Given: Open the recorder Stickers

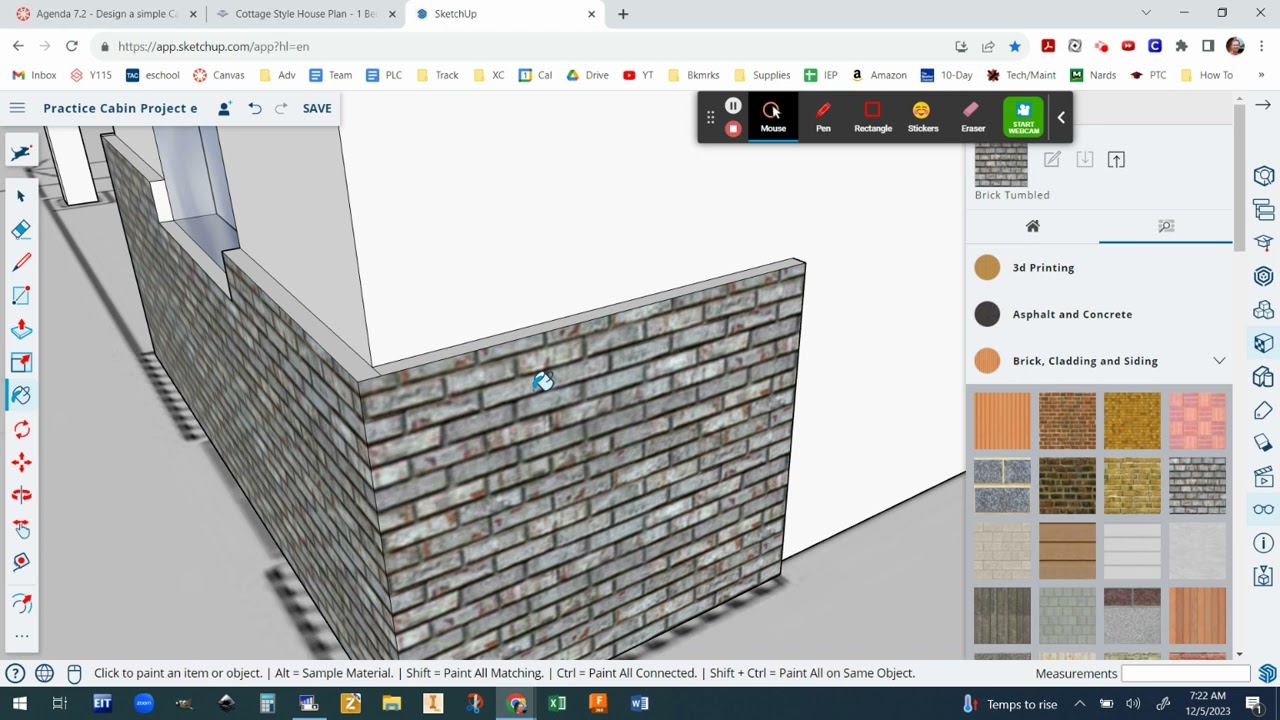Looking at the screenshot, I should pos(922,117).
